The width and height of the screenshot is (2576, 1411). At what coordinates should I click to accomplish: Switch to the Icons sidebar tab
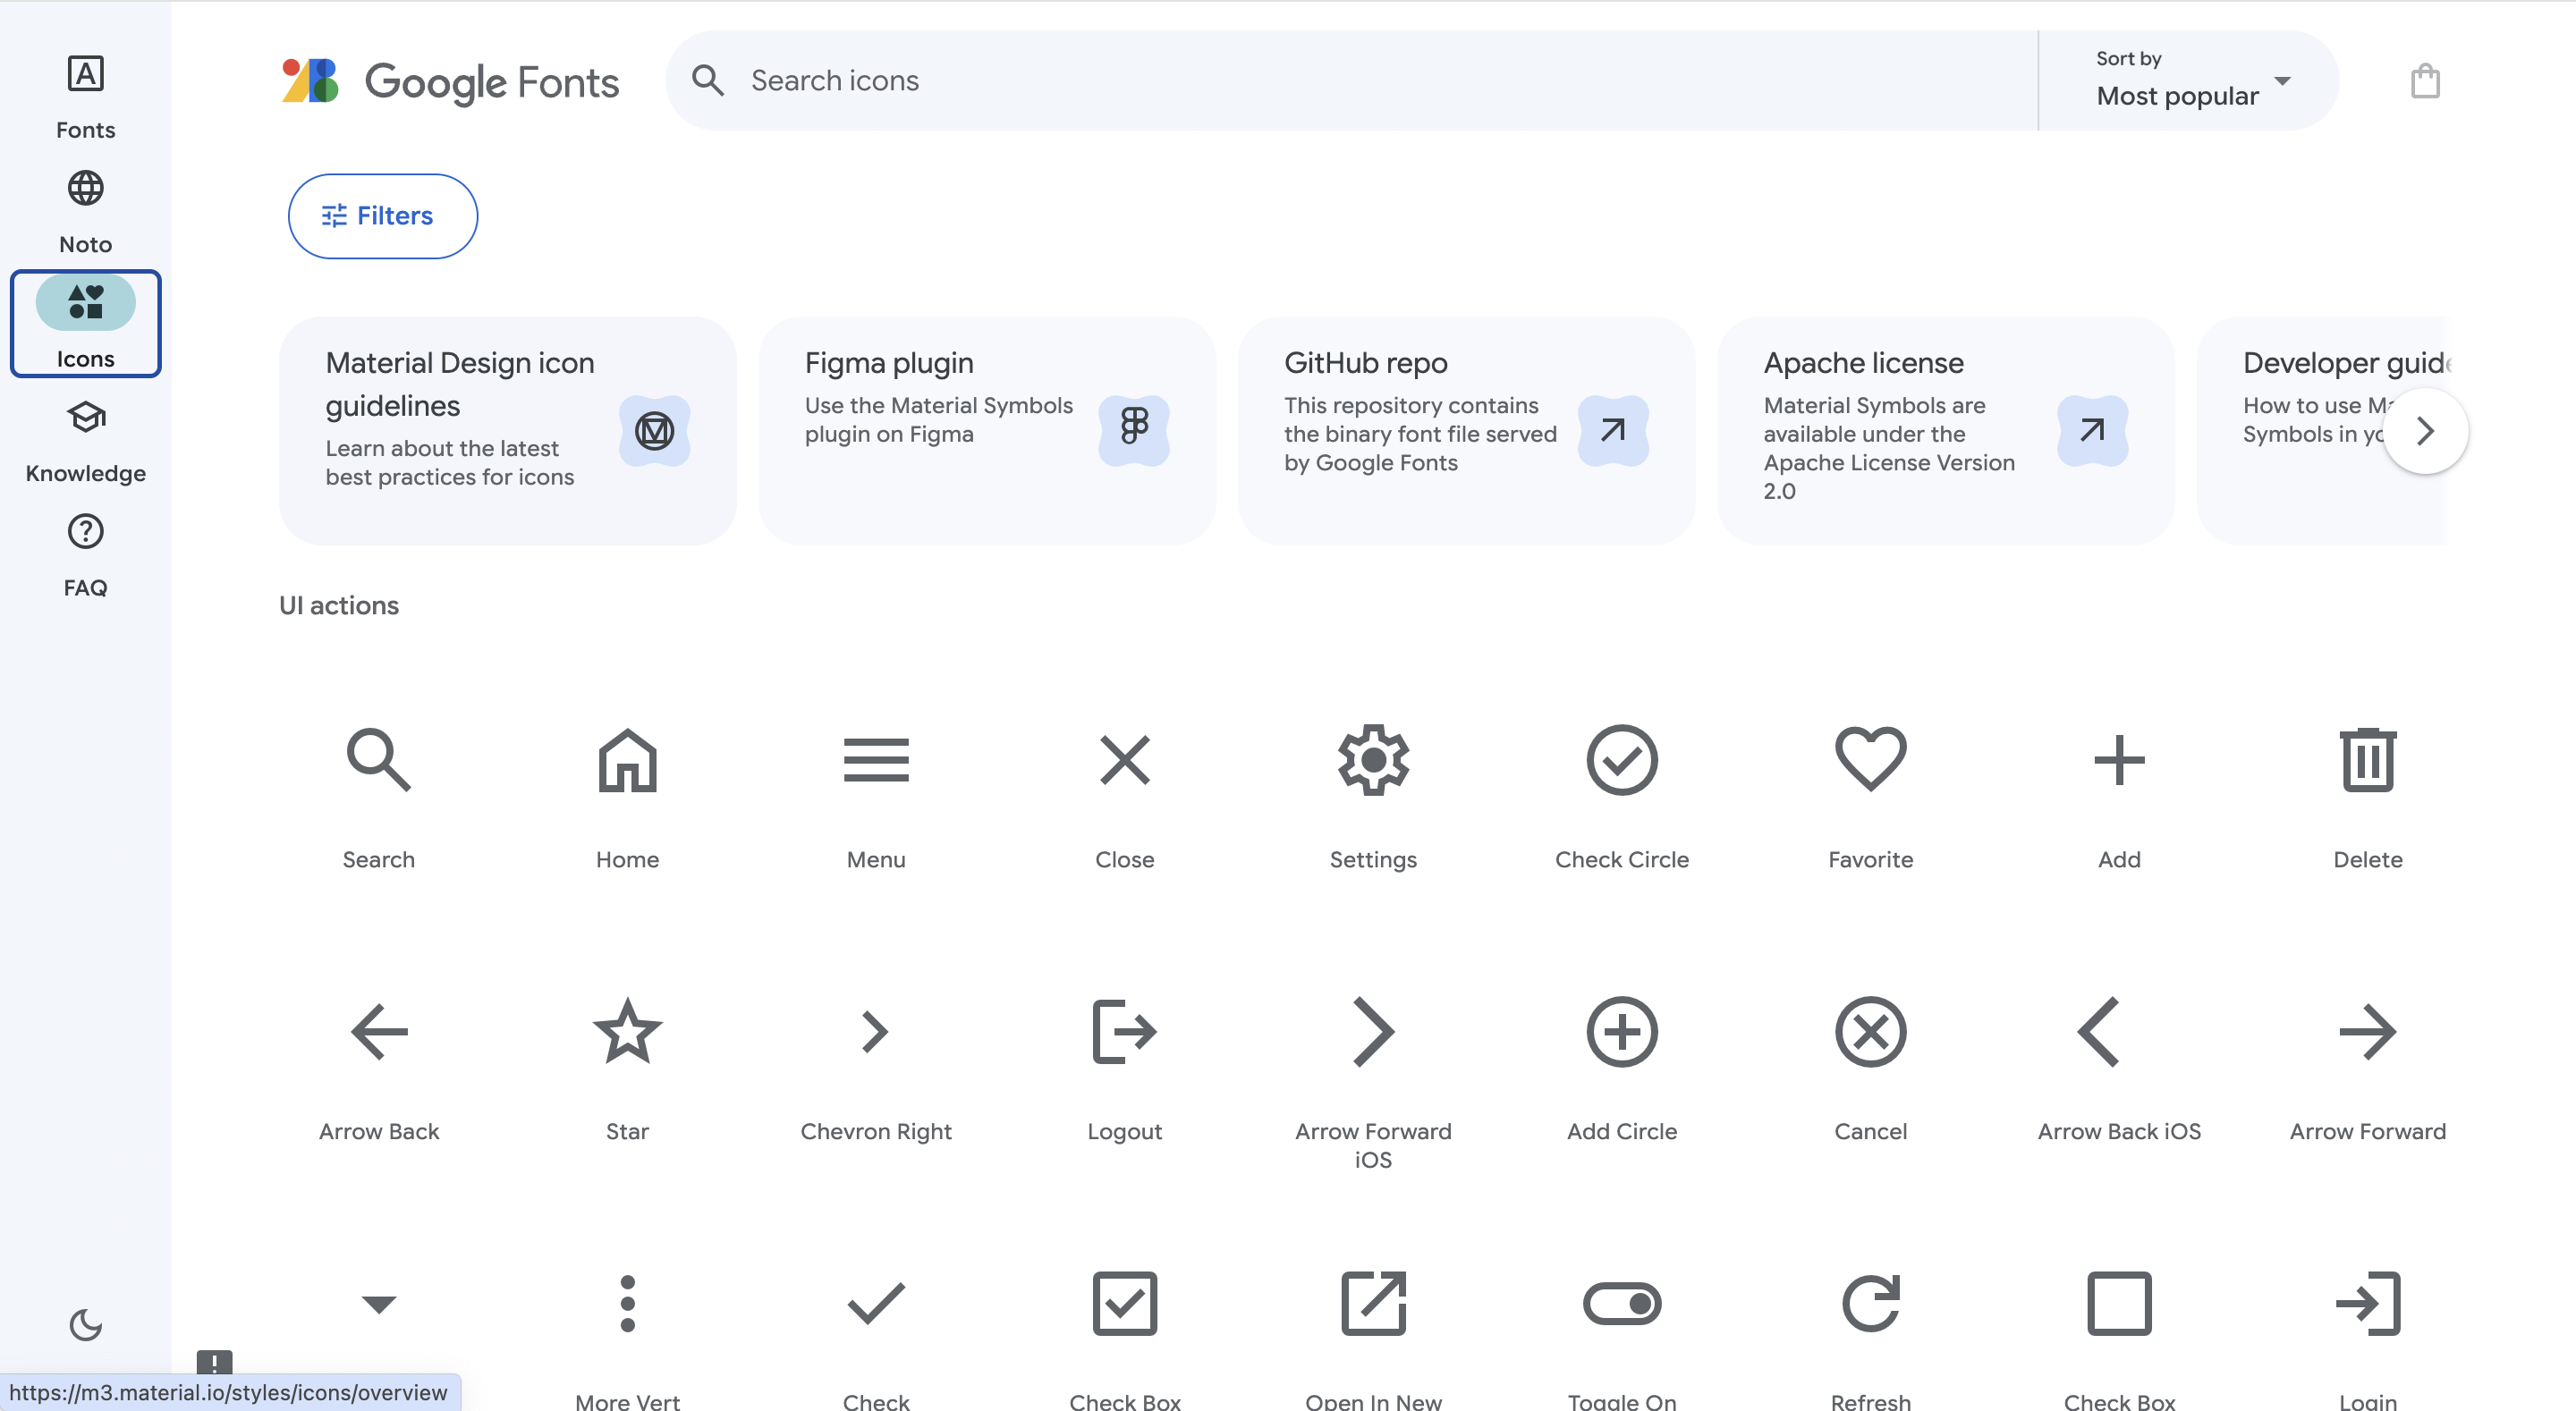click(85, 323)
